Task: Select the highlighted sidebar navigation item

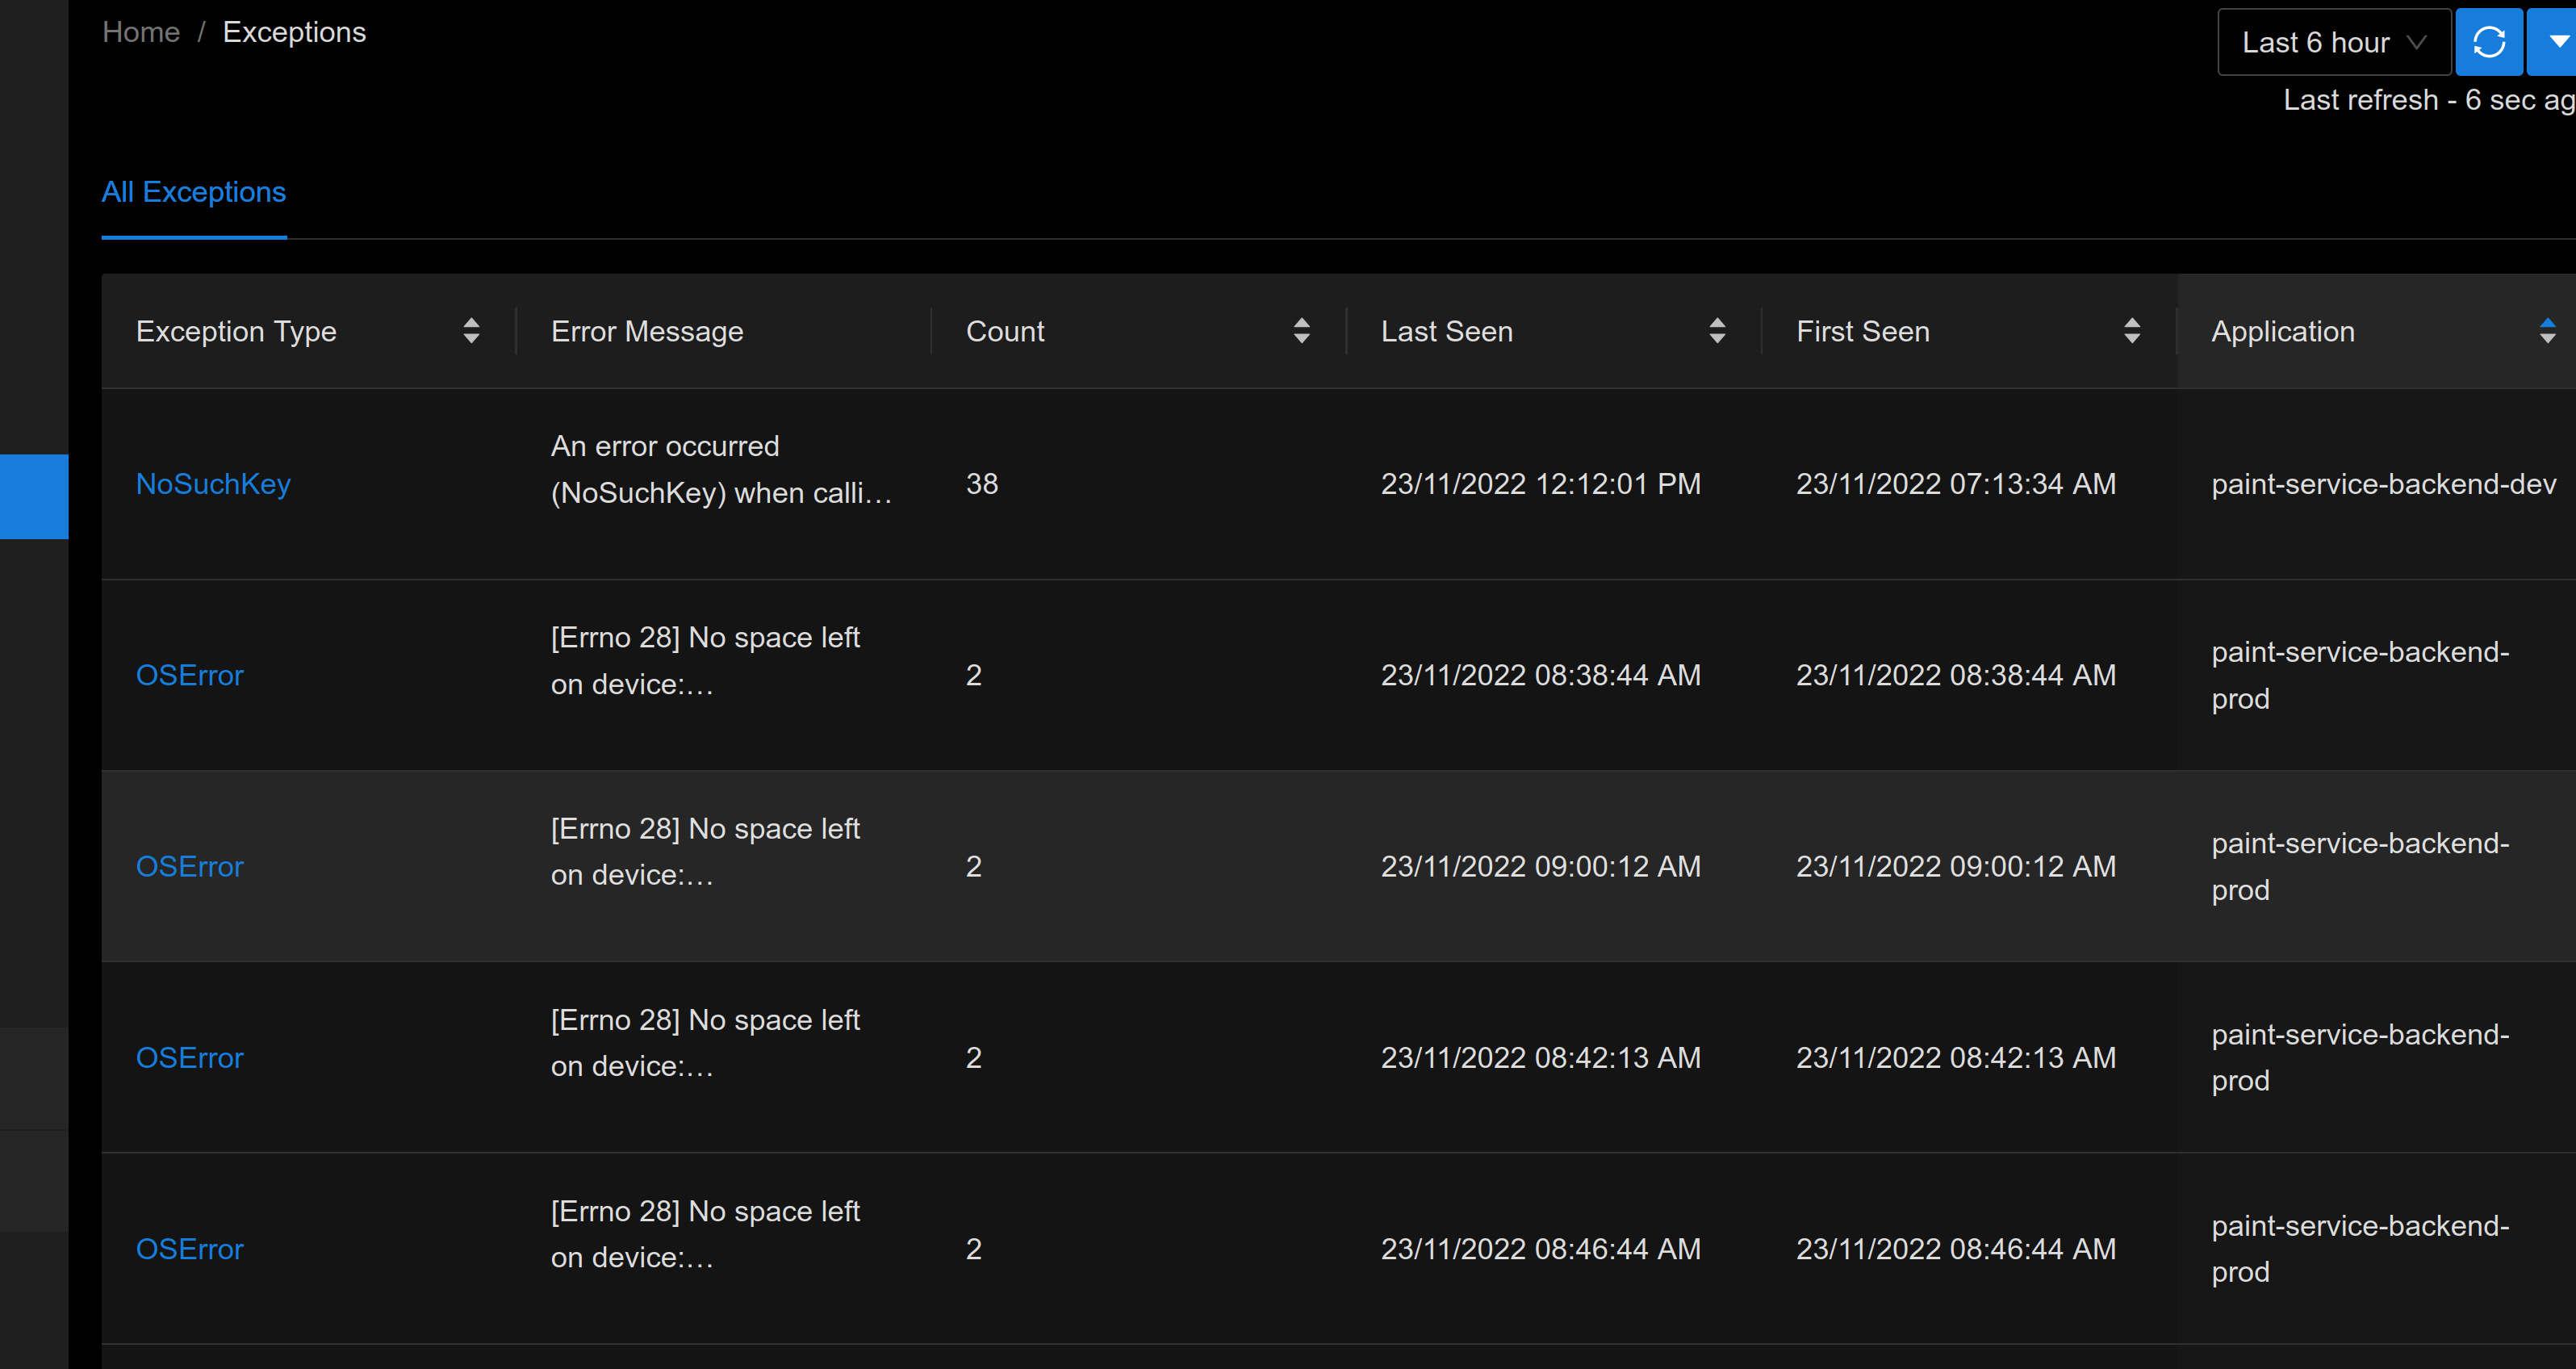Action: (x=33, y=496)
